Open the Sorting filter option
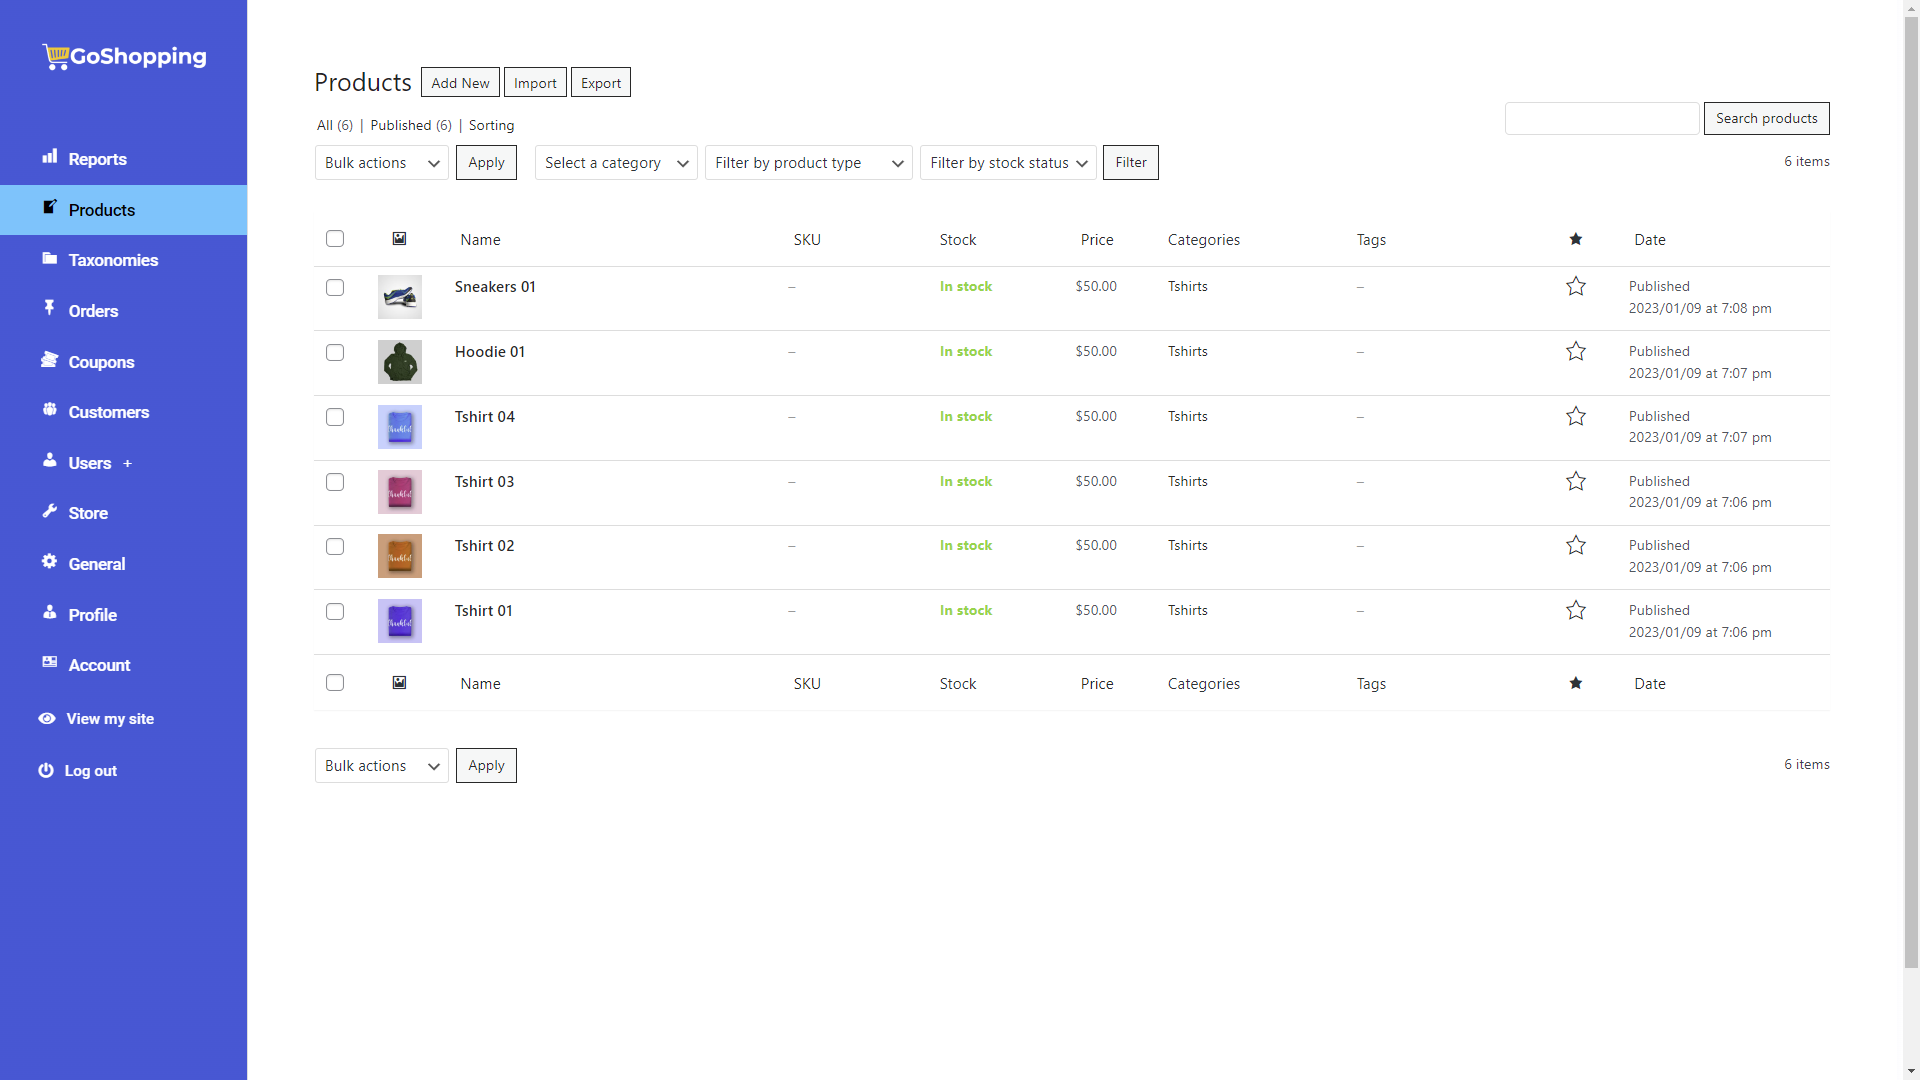The width and height of the screenshot is (1920, 1080). pos(492,124)
